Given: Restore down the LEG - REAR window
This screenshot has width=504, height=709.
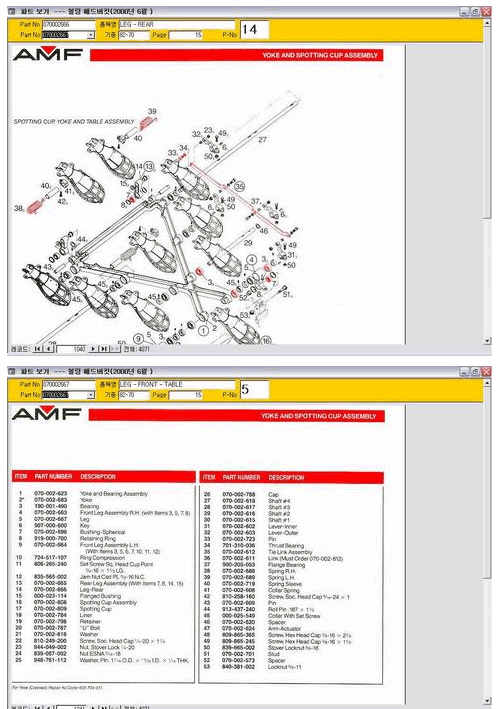Looking at the screenshot, I should pos(476,11).
